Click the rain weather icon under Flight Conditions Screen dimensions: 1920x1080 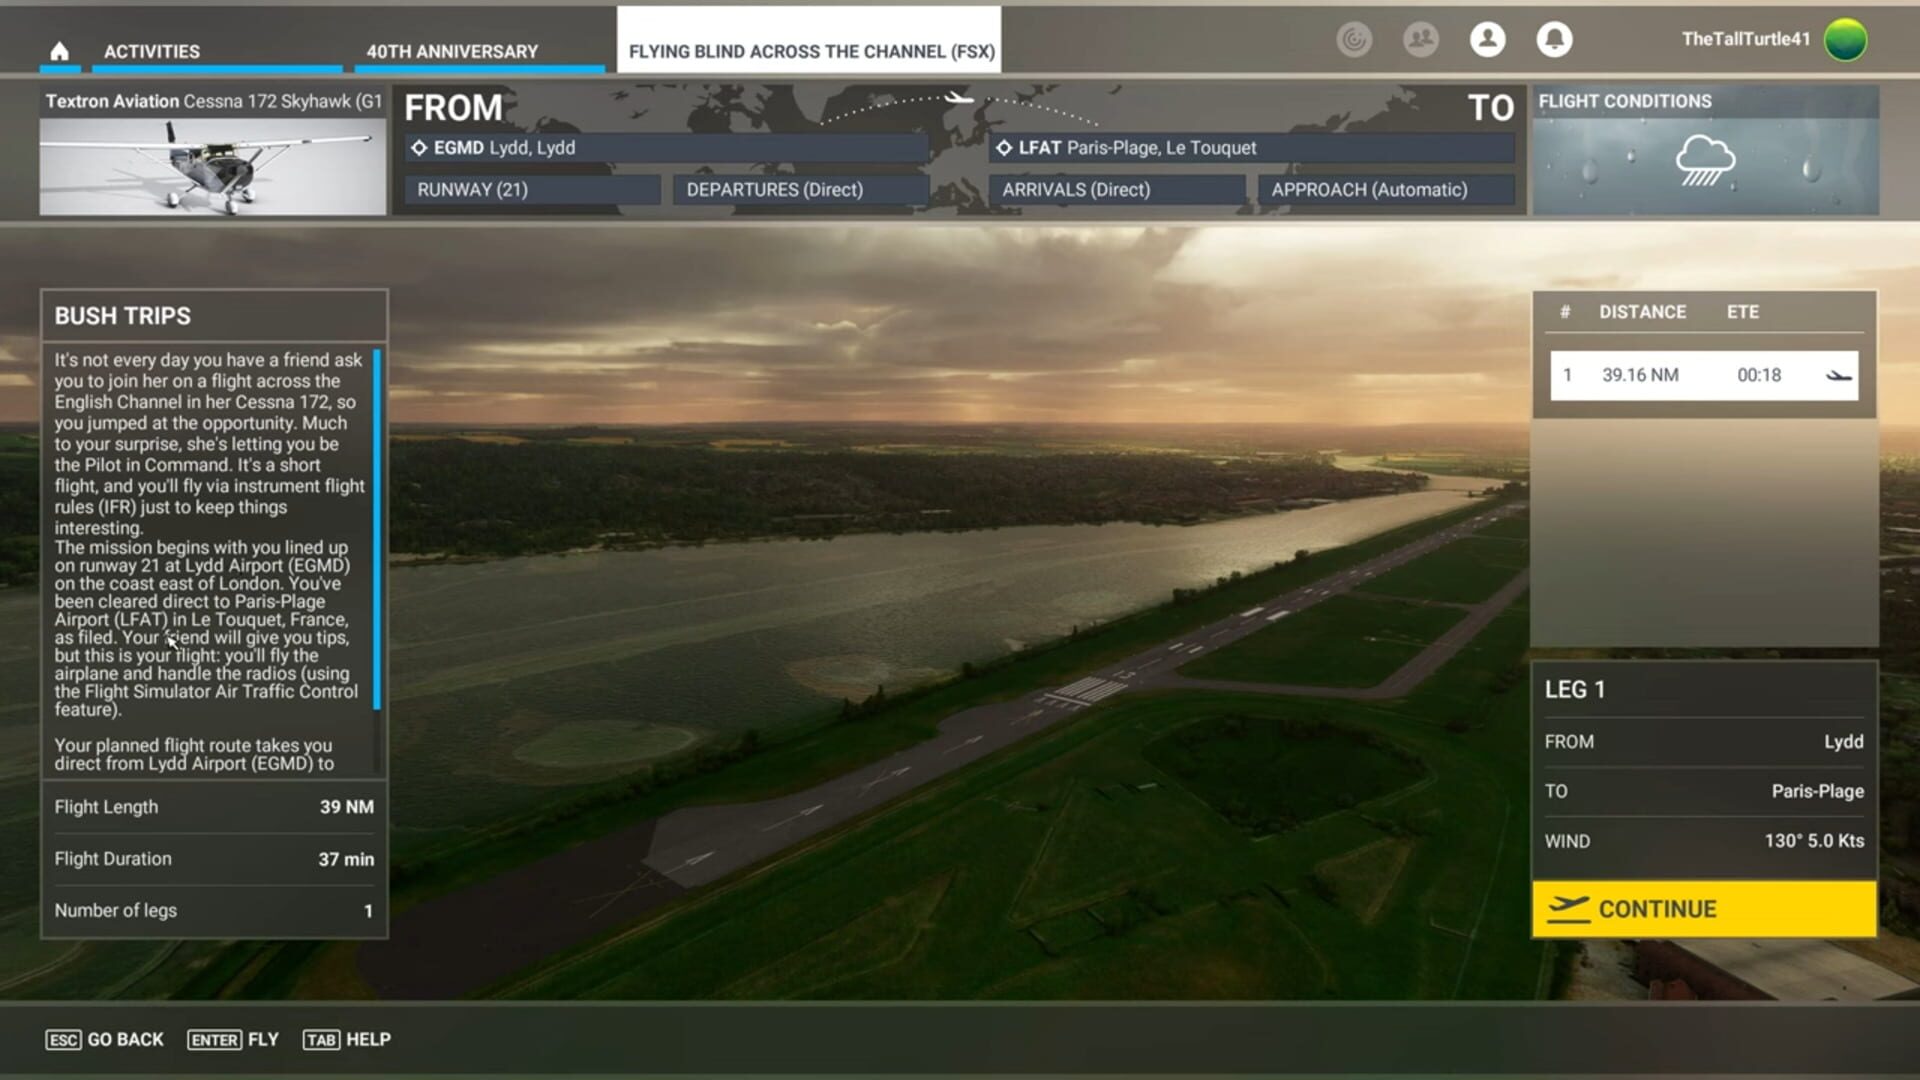pyautogui.click(x=1705, y=160)
